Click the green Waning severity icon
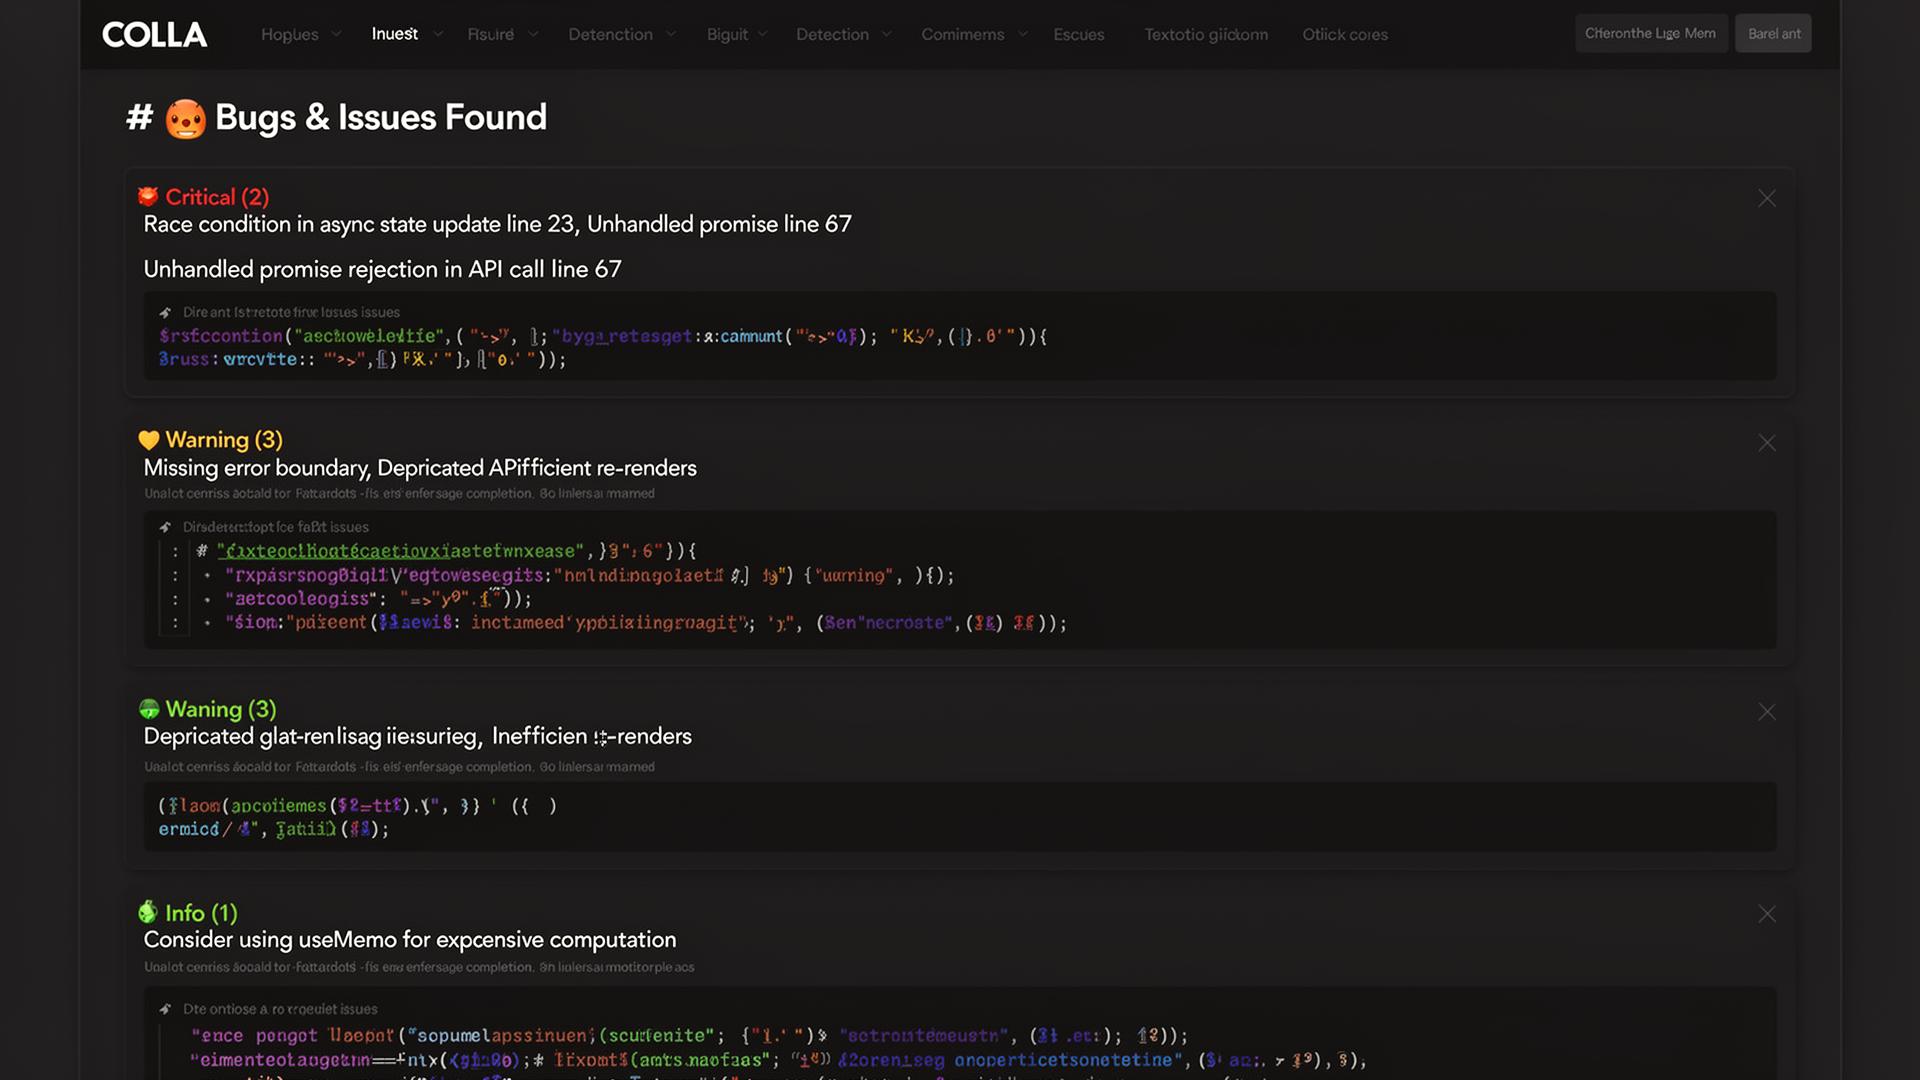Image resolution: width=1920 pixels, height=1080 pixels. (149, 709)
